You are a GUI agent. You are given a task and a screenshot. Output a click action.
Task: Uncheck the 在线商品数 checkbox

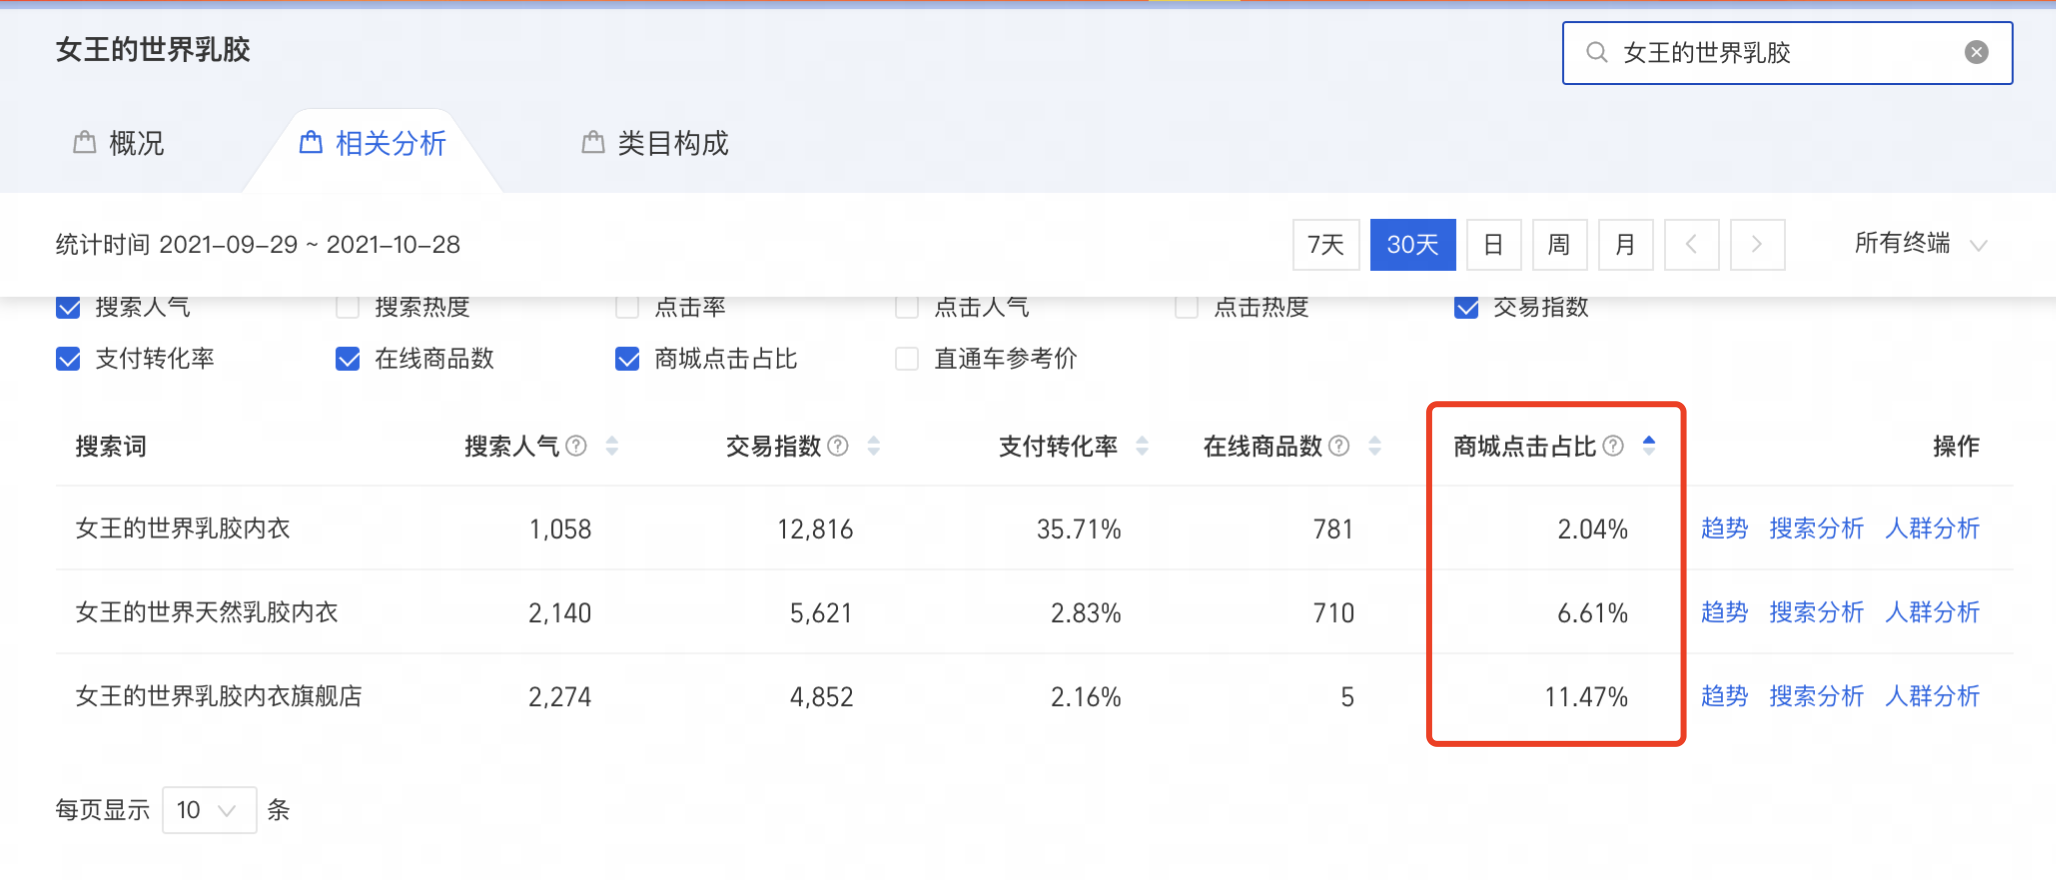(348, 359)
